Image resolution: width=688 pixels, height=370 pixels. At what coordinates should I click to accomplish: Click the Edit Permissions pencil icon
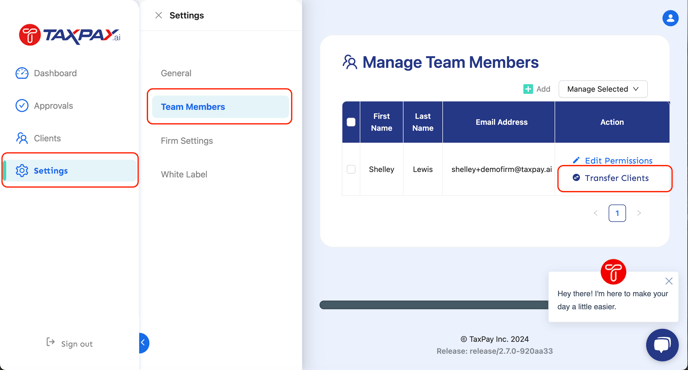click(576, 160)
